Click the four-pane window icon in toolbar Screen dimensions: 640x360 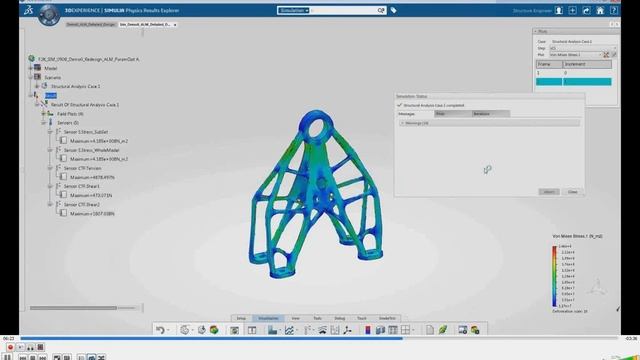point(405,330)
